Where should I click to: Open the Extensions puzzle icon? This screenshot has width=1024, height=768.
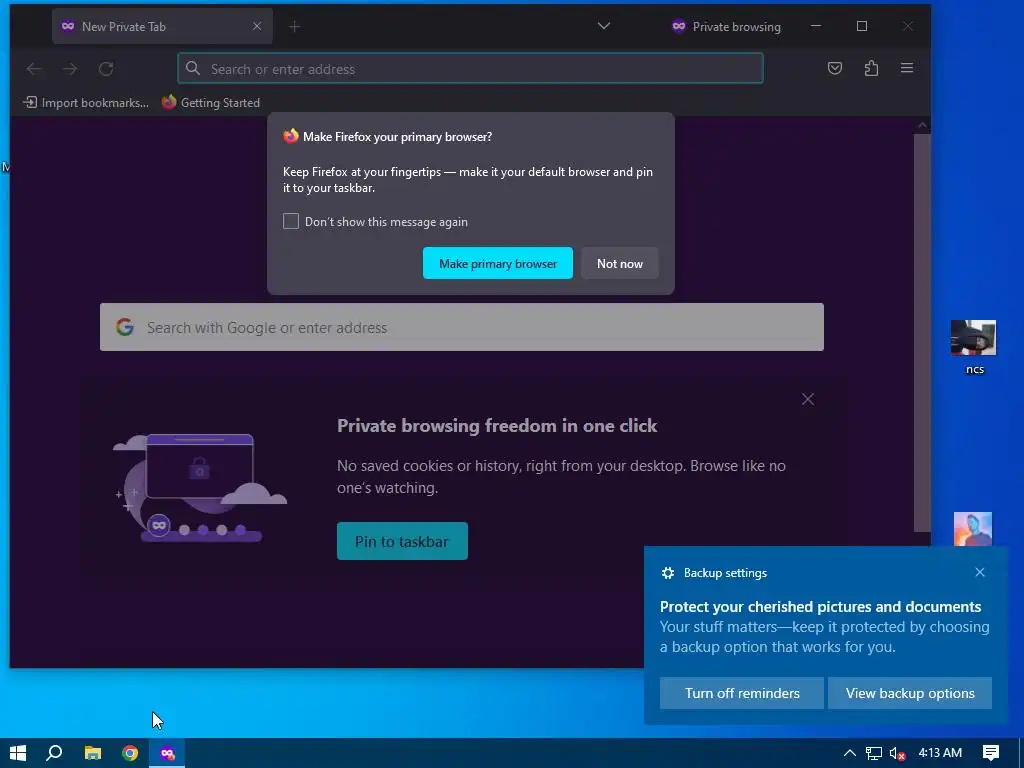(x=871, y=68)
